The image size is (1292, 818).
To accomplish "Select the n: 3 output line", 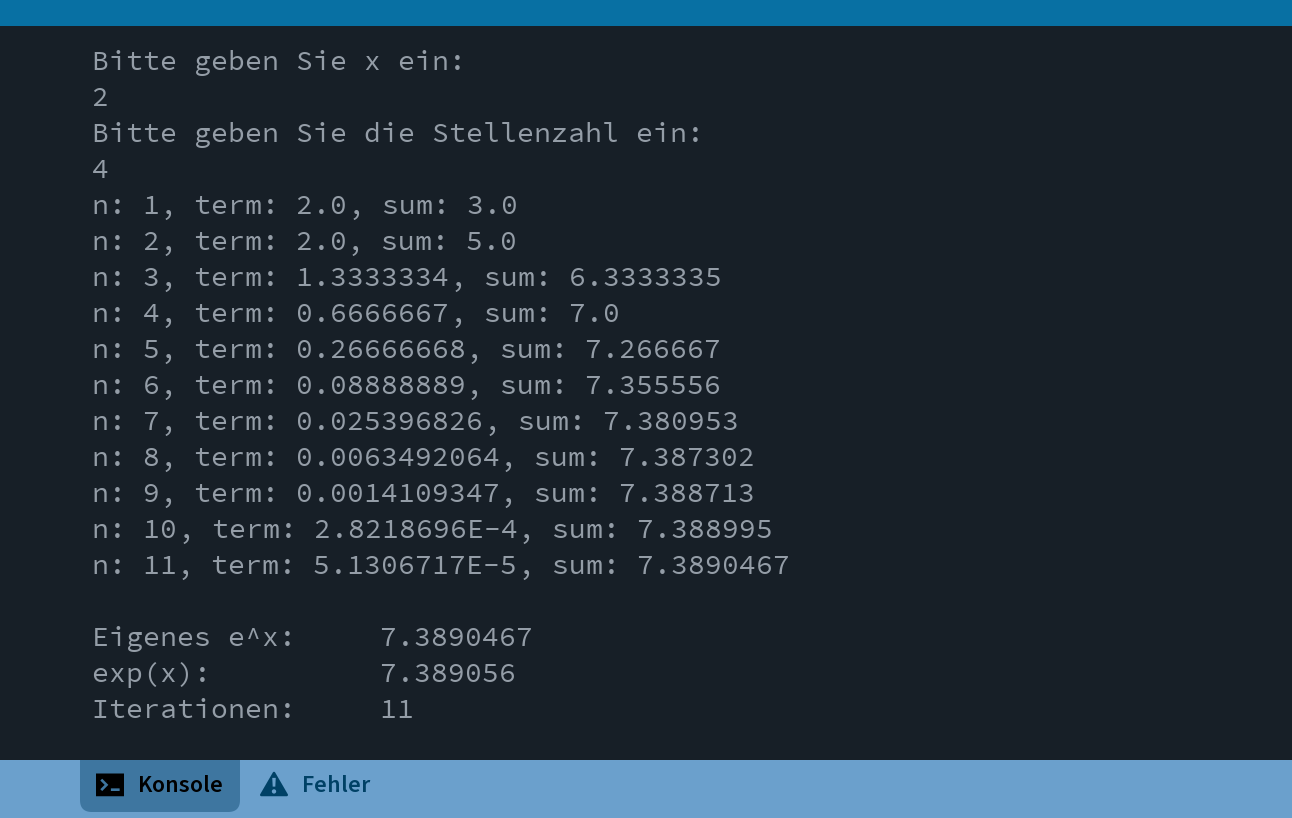I will 407,277.
